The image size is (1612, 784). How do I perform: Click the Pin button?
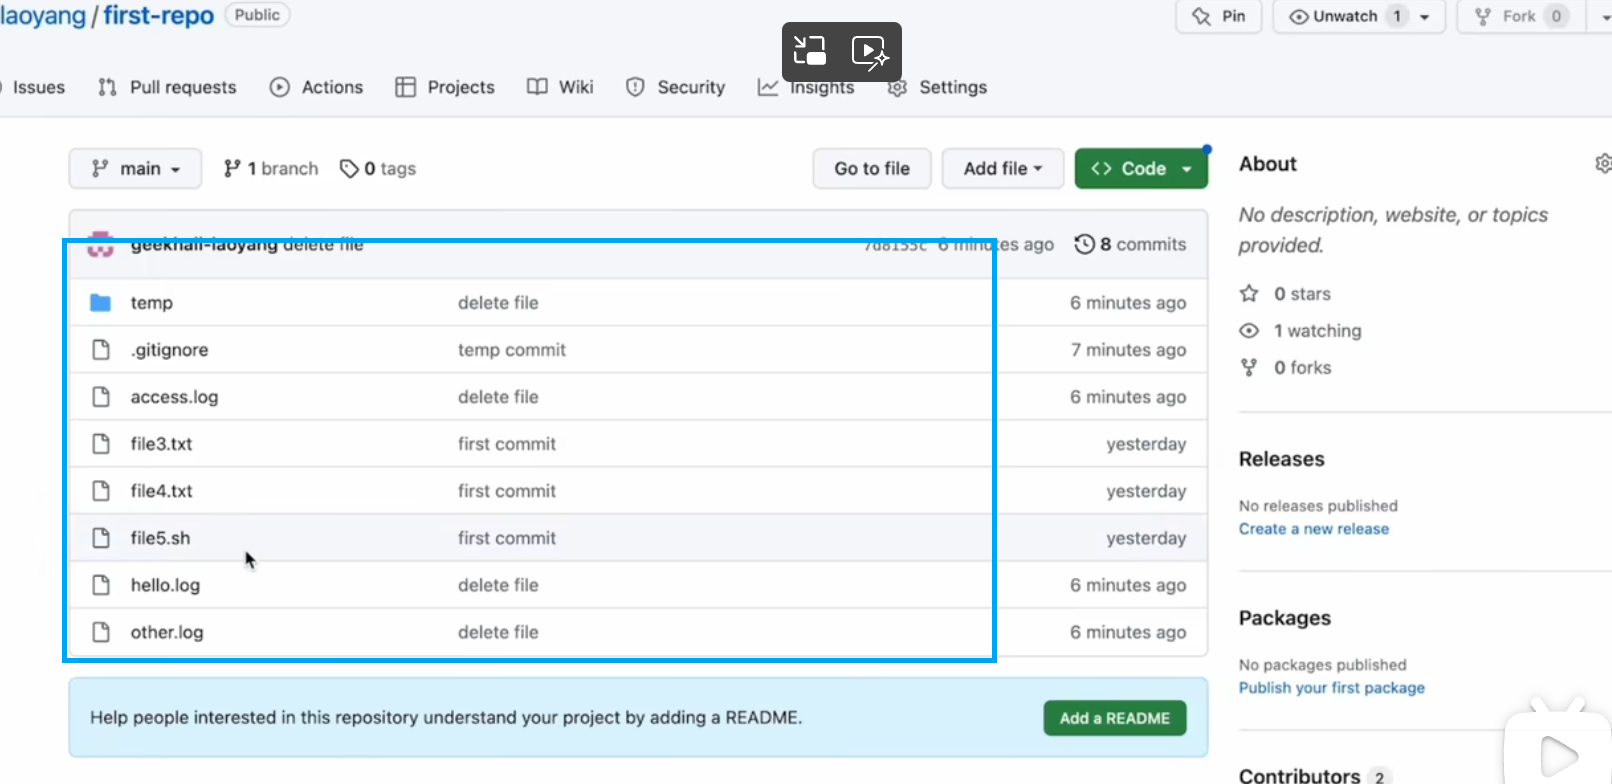[1219, 16]
